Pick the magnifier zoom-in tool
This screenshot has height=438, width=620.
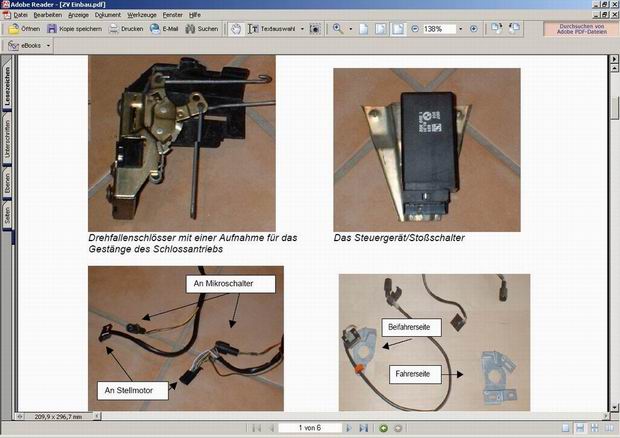338,29
